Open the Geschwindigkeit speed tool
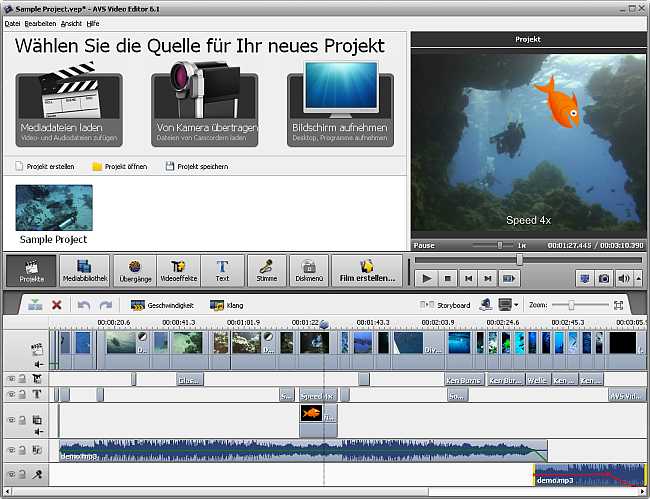650x499 pixels. 162,305
